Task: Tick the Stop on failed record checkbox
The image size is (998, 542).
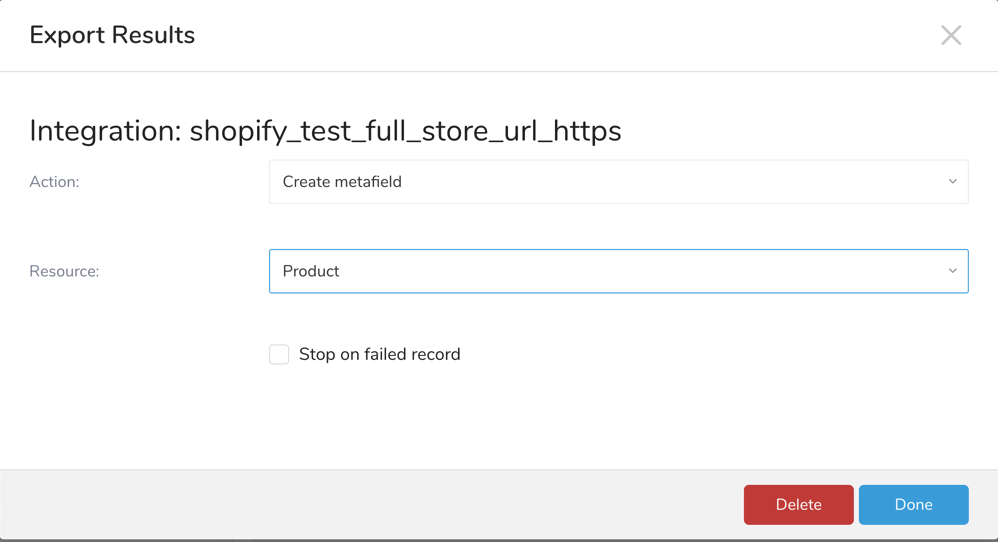Action: [279, 354]
